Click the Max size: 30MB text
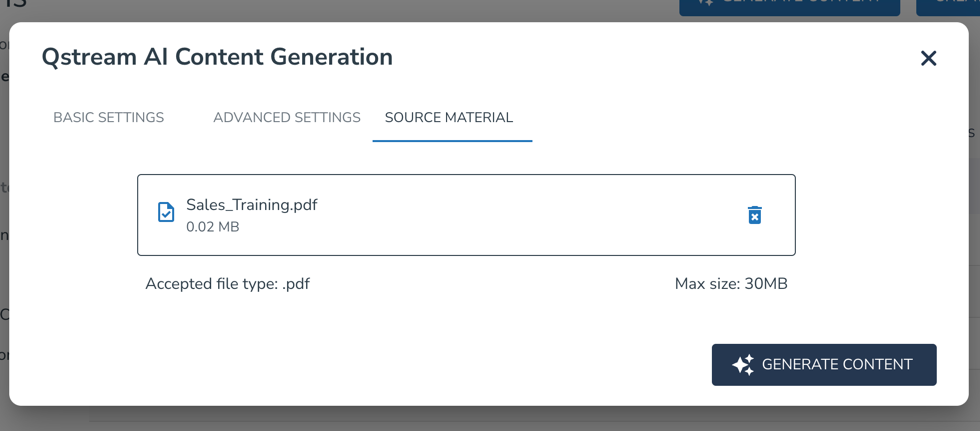This screenshot has height=431, width=980. point(731,284)
